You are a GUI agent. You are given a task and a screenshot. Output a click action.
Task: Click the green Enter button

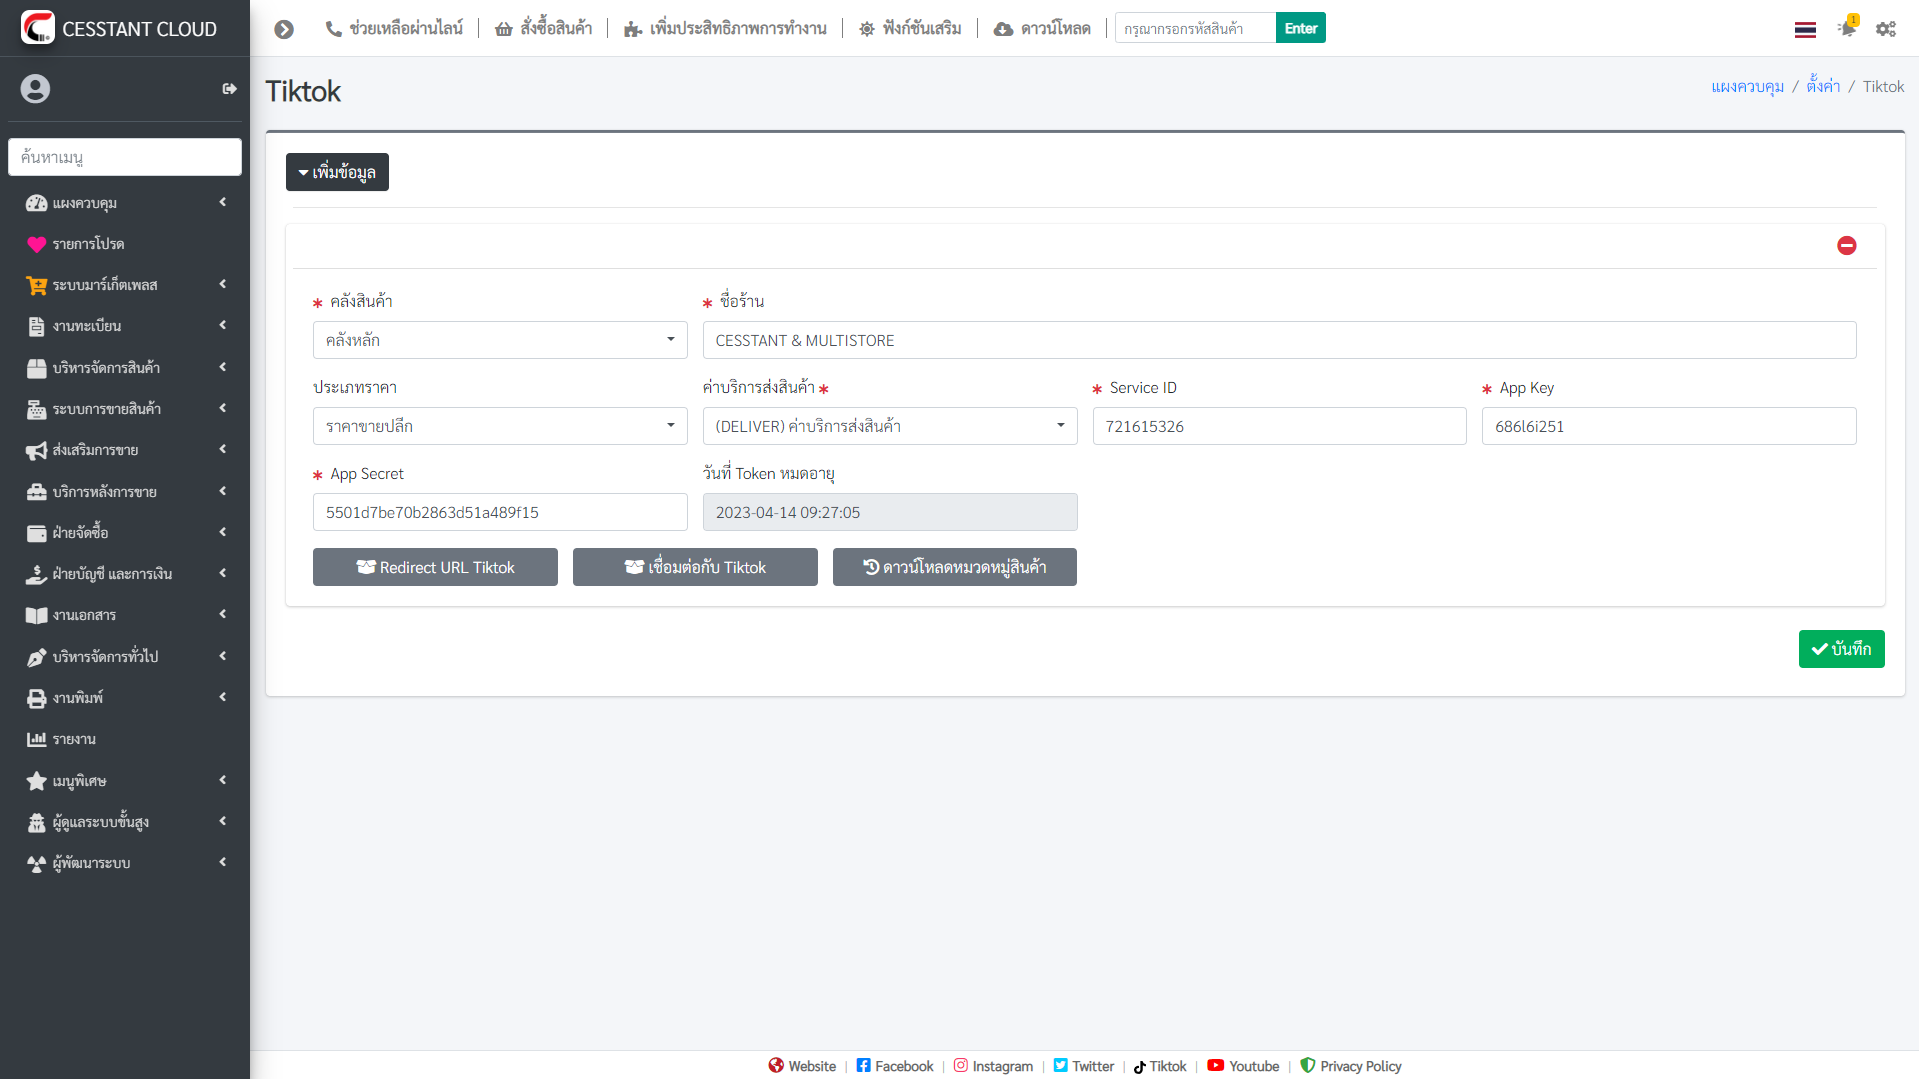coord(1300,28)
